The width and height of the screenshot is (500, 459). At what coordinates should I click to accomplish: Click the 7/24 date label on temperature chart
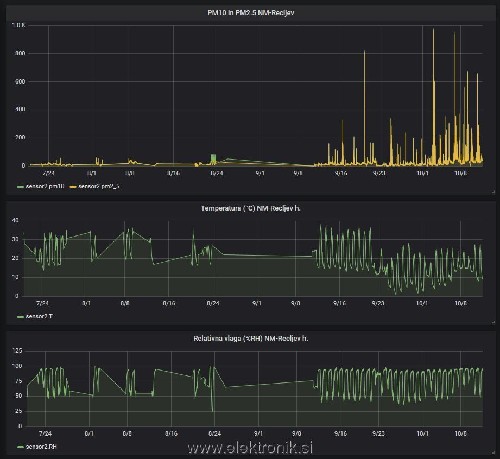coord(42,303)
